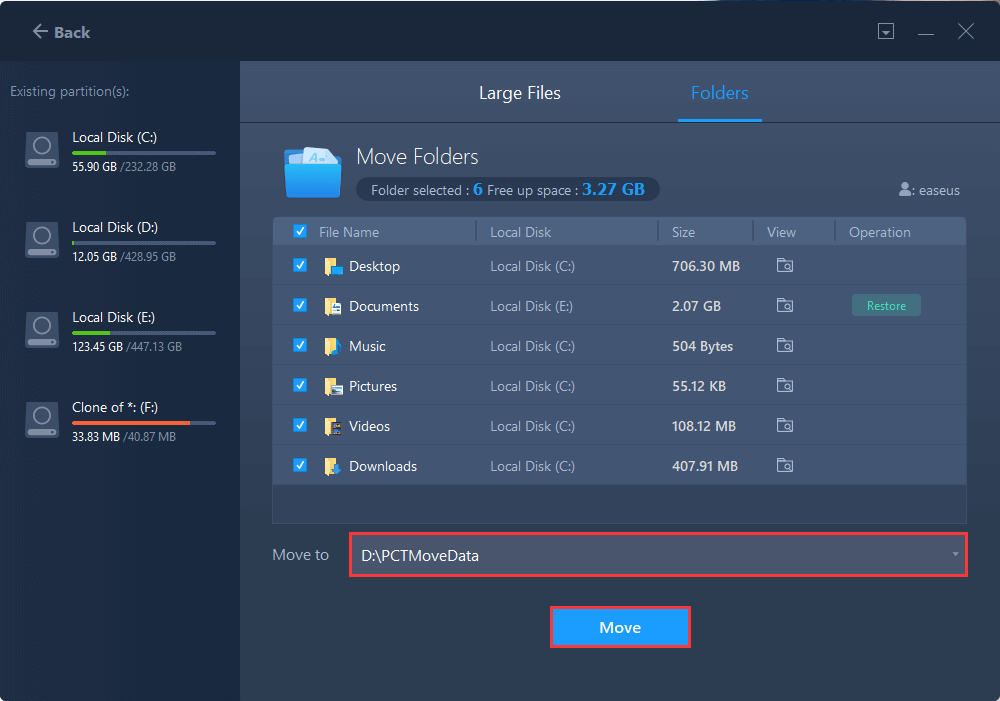
Task: Click the Local Disk (E:) usage bar
Action: point(143,332)
